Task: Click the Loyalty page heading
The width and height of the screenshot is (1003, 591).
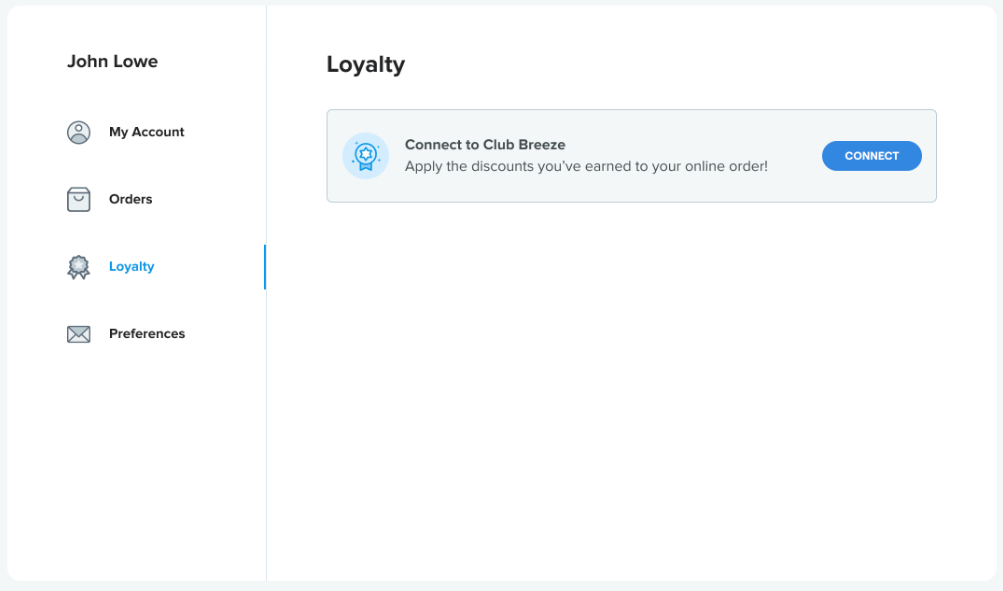Action: pyautogui.click(x=366, y=65)
